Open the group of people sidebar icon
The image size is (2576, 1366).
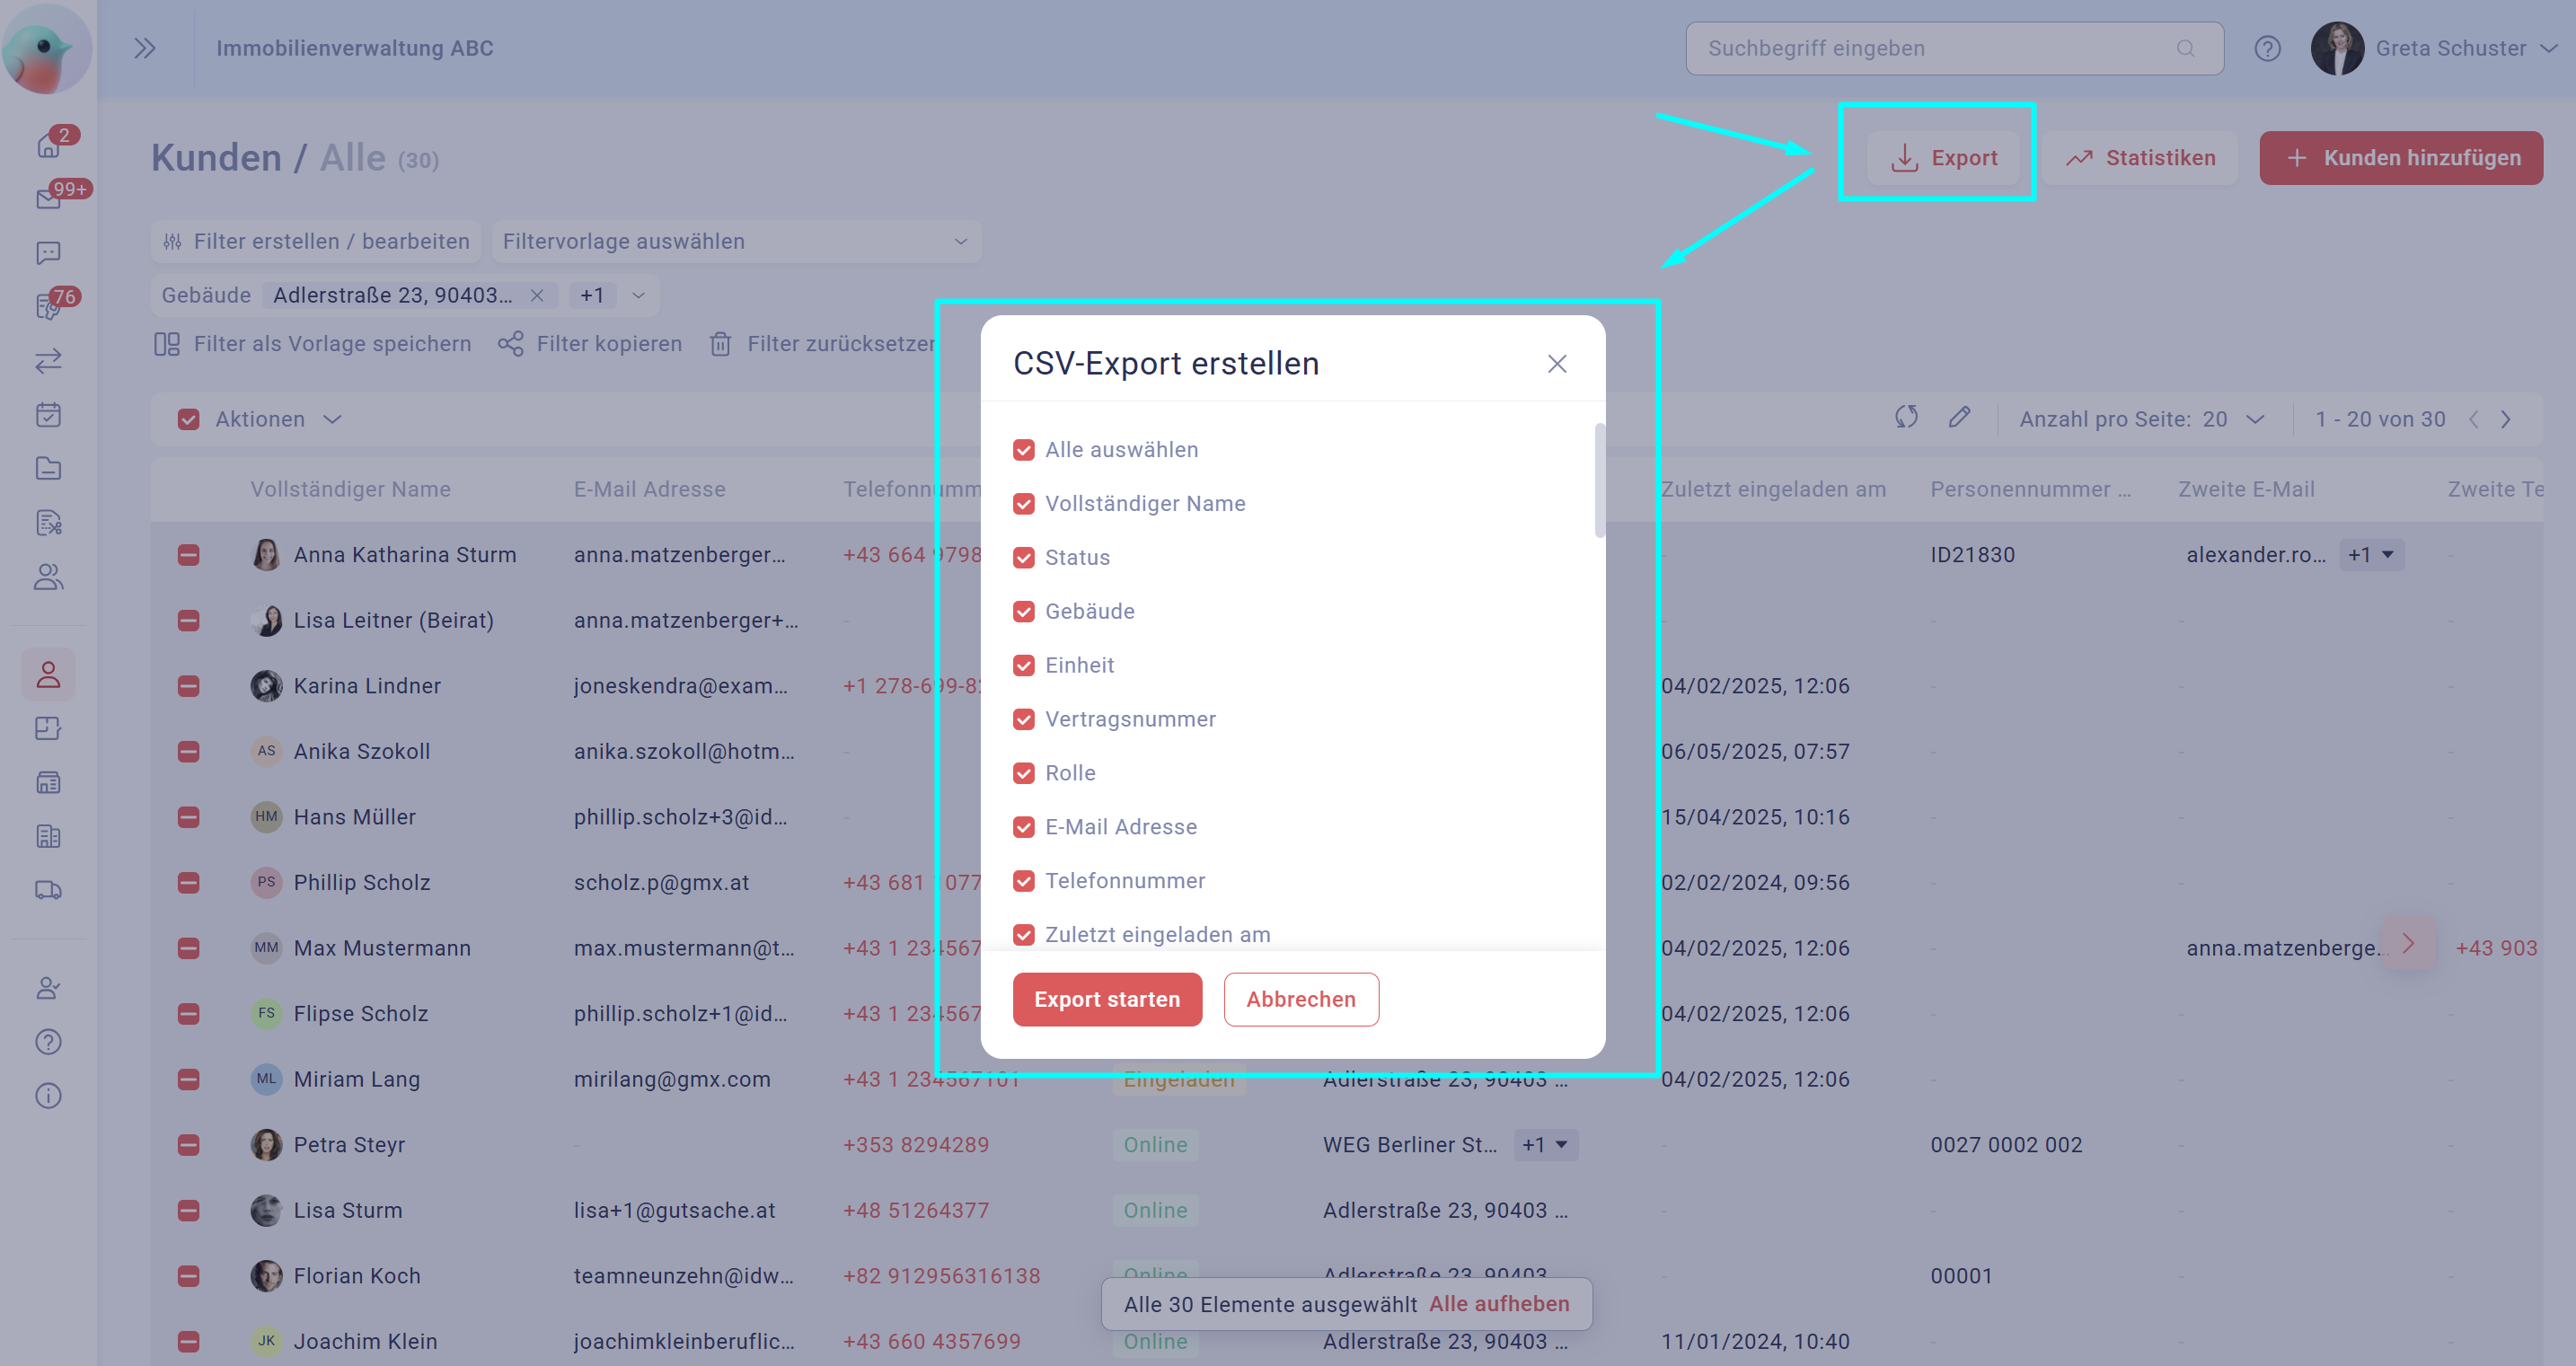(48, 577)
